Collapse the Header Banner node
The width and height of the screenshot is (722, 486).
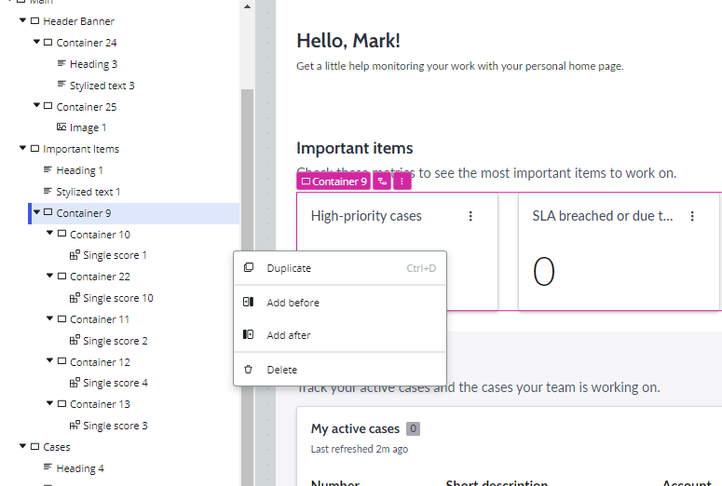[22, 20]
